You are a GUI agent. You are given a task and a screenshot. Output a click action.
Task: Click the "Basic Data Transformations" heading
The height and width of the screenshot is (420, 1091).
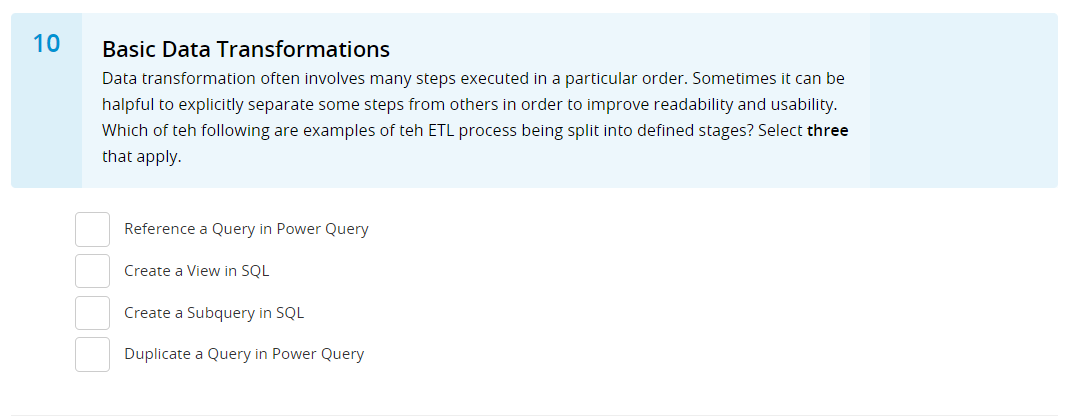tap(246, 49)
